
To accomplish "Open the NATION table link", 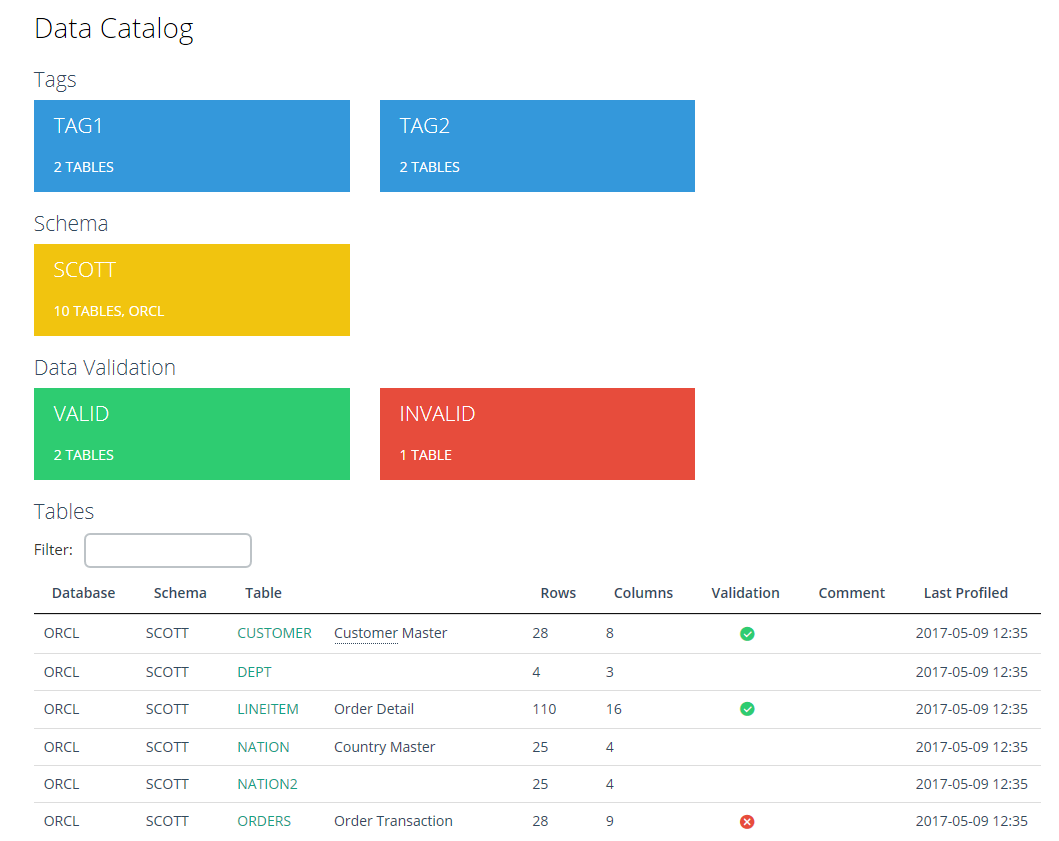I will pos(263,747).
